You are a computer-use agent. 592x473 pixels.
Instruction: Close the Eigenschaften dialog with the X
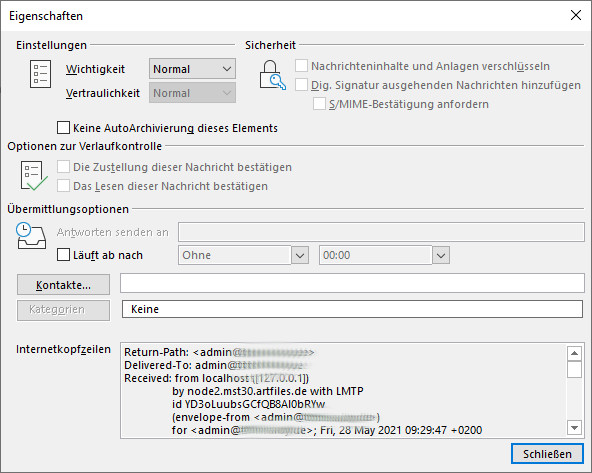coord(576,15)
